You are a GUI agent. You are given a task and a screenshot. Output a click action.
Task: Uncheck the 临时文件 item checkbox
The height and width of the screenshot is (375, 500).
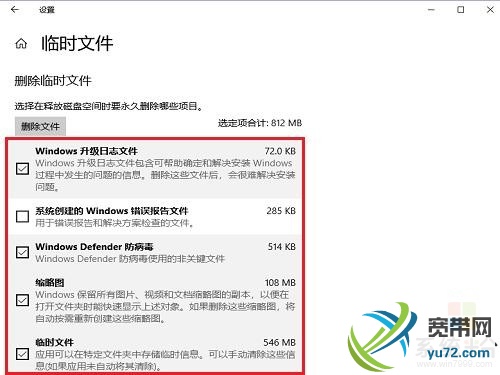tap(22, 354)
